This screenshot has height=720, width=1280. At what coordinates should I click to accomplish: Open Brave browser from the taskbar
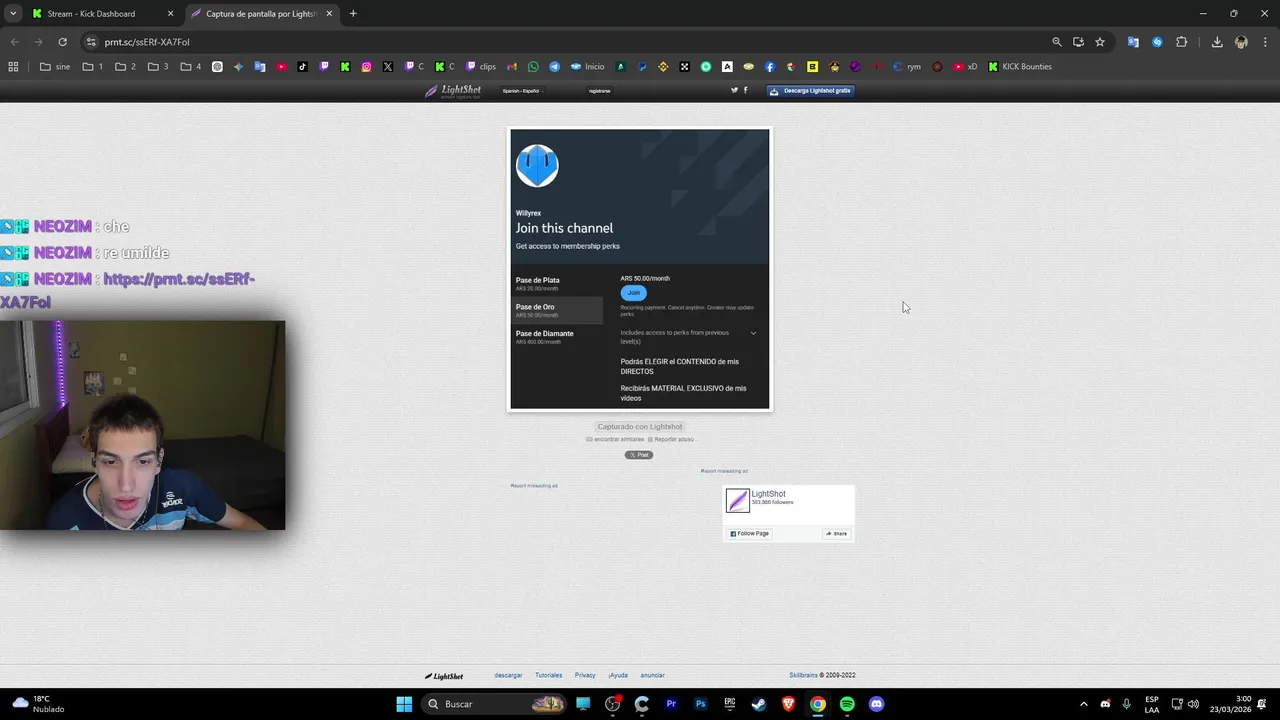[x=788, y=704]
